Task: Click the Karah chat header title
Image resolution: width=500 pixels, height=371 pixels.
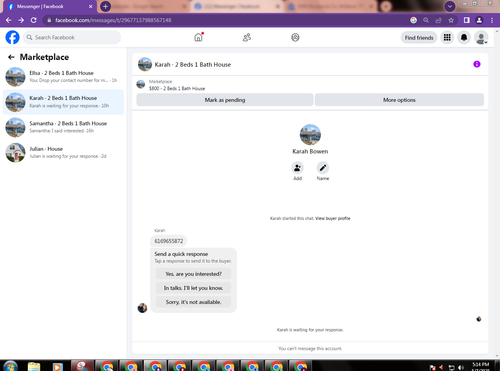Action: [x=193, y=65]
